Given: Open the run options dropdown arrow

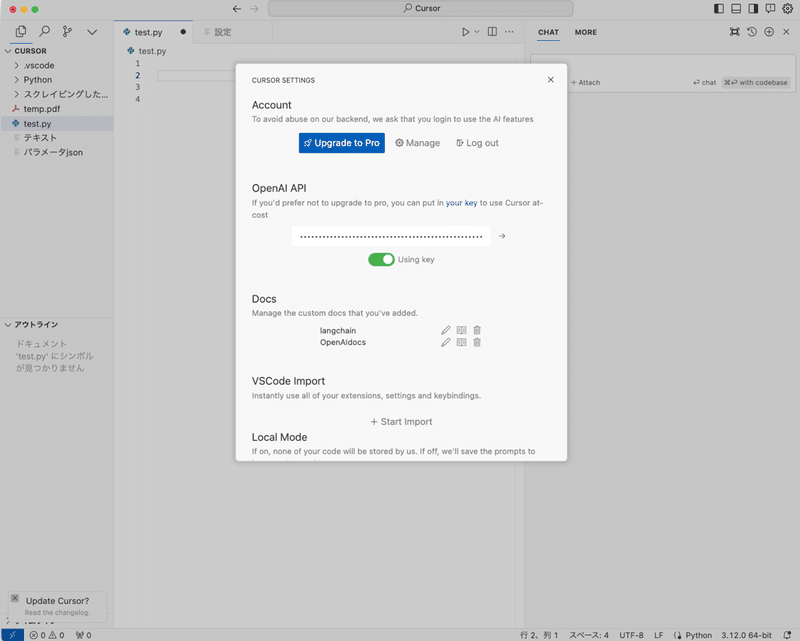Looking at the screenshot, I should (477, 32).
